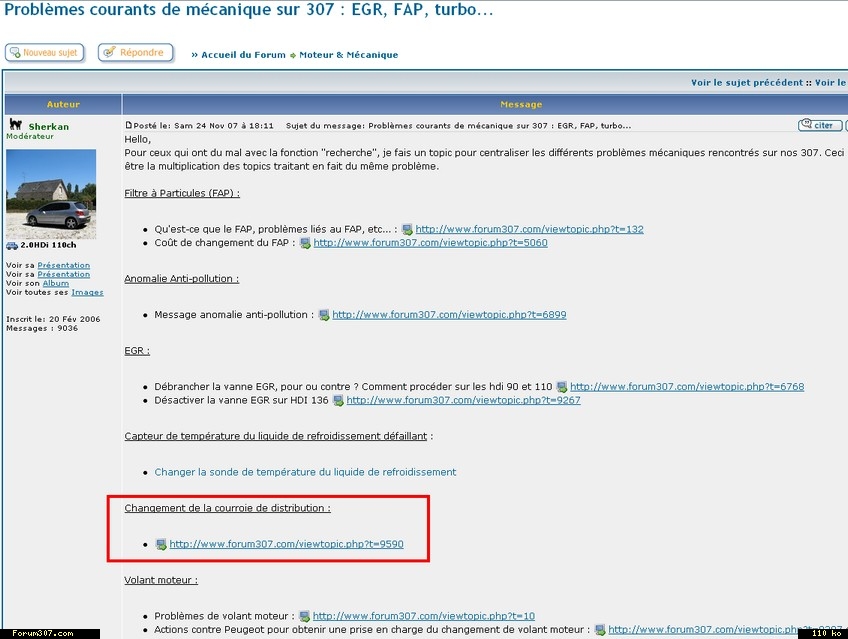
Task: Click link icon before t=6768 URL
Action: pyautogui.click(x=562, y=387)
